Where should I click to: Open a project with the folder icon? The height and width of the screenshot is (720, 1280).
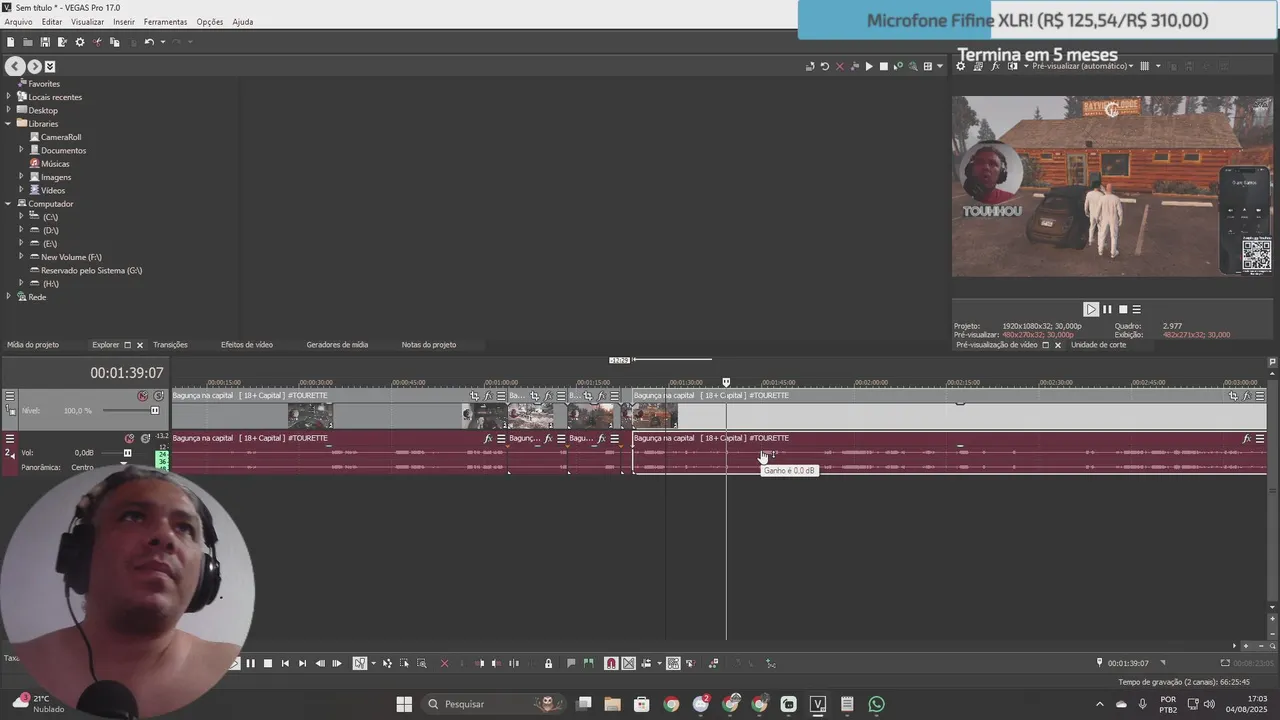tap(28, 42)
